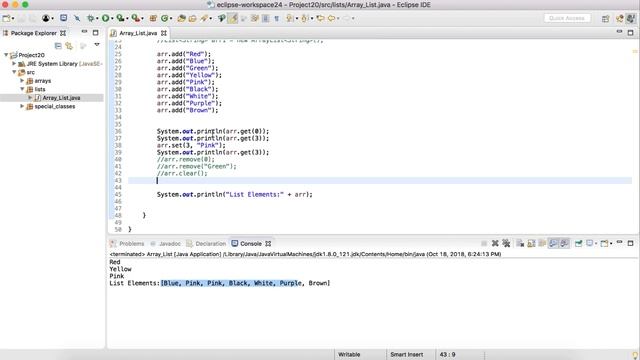The height and width of the screenshot is (360, 640).
Task: Click the 'Writable' status bar entry
Action: (349, 355)
